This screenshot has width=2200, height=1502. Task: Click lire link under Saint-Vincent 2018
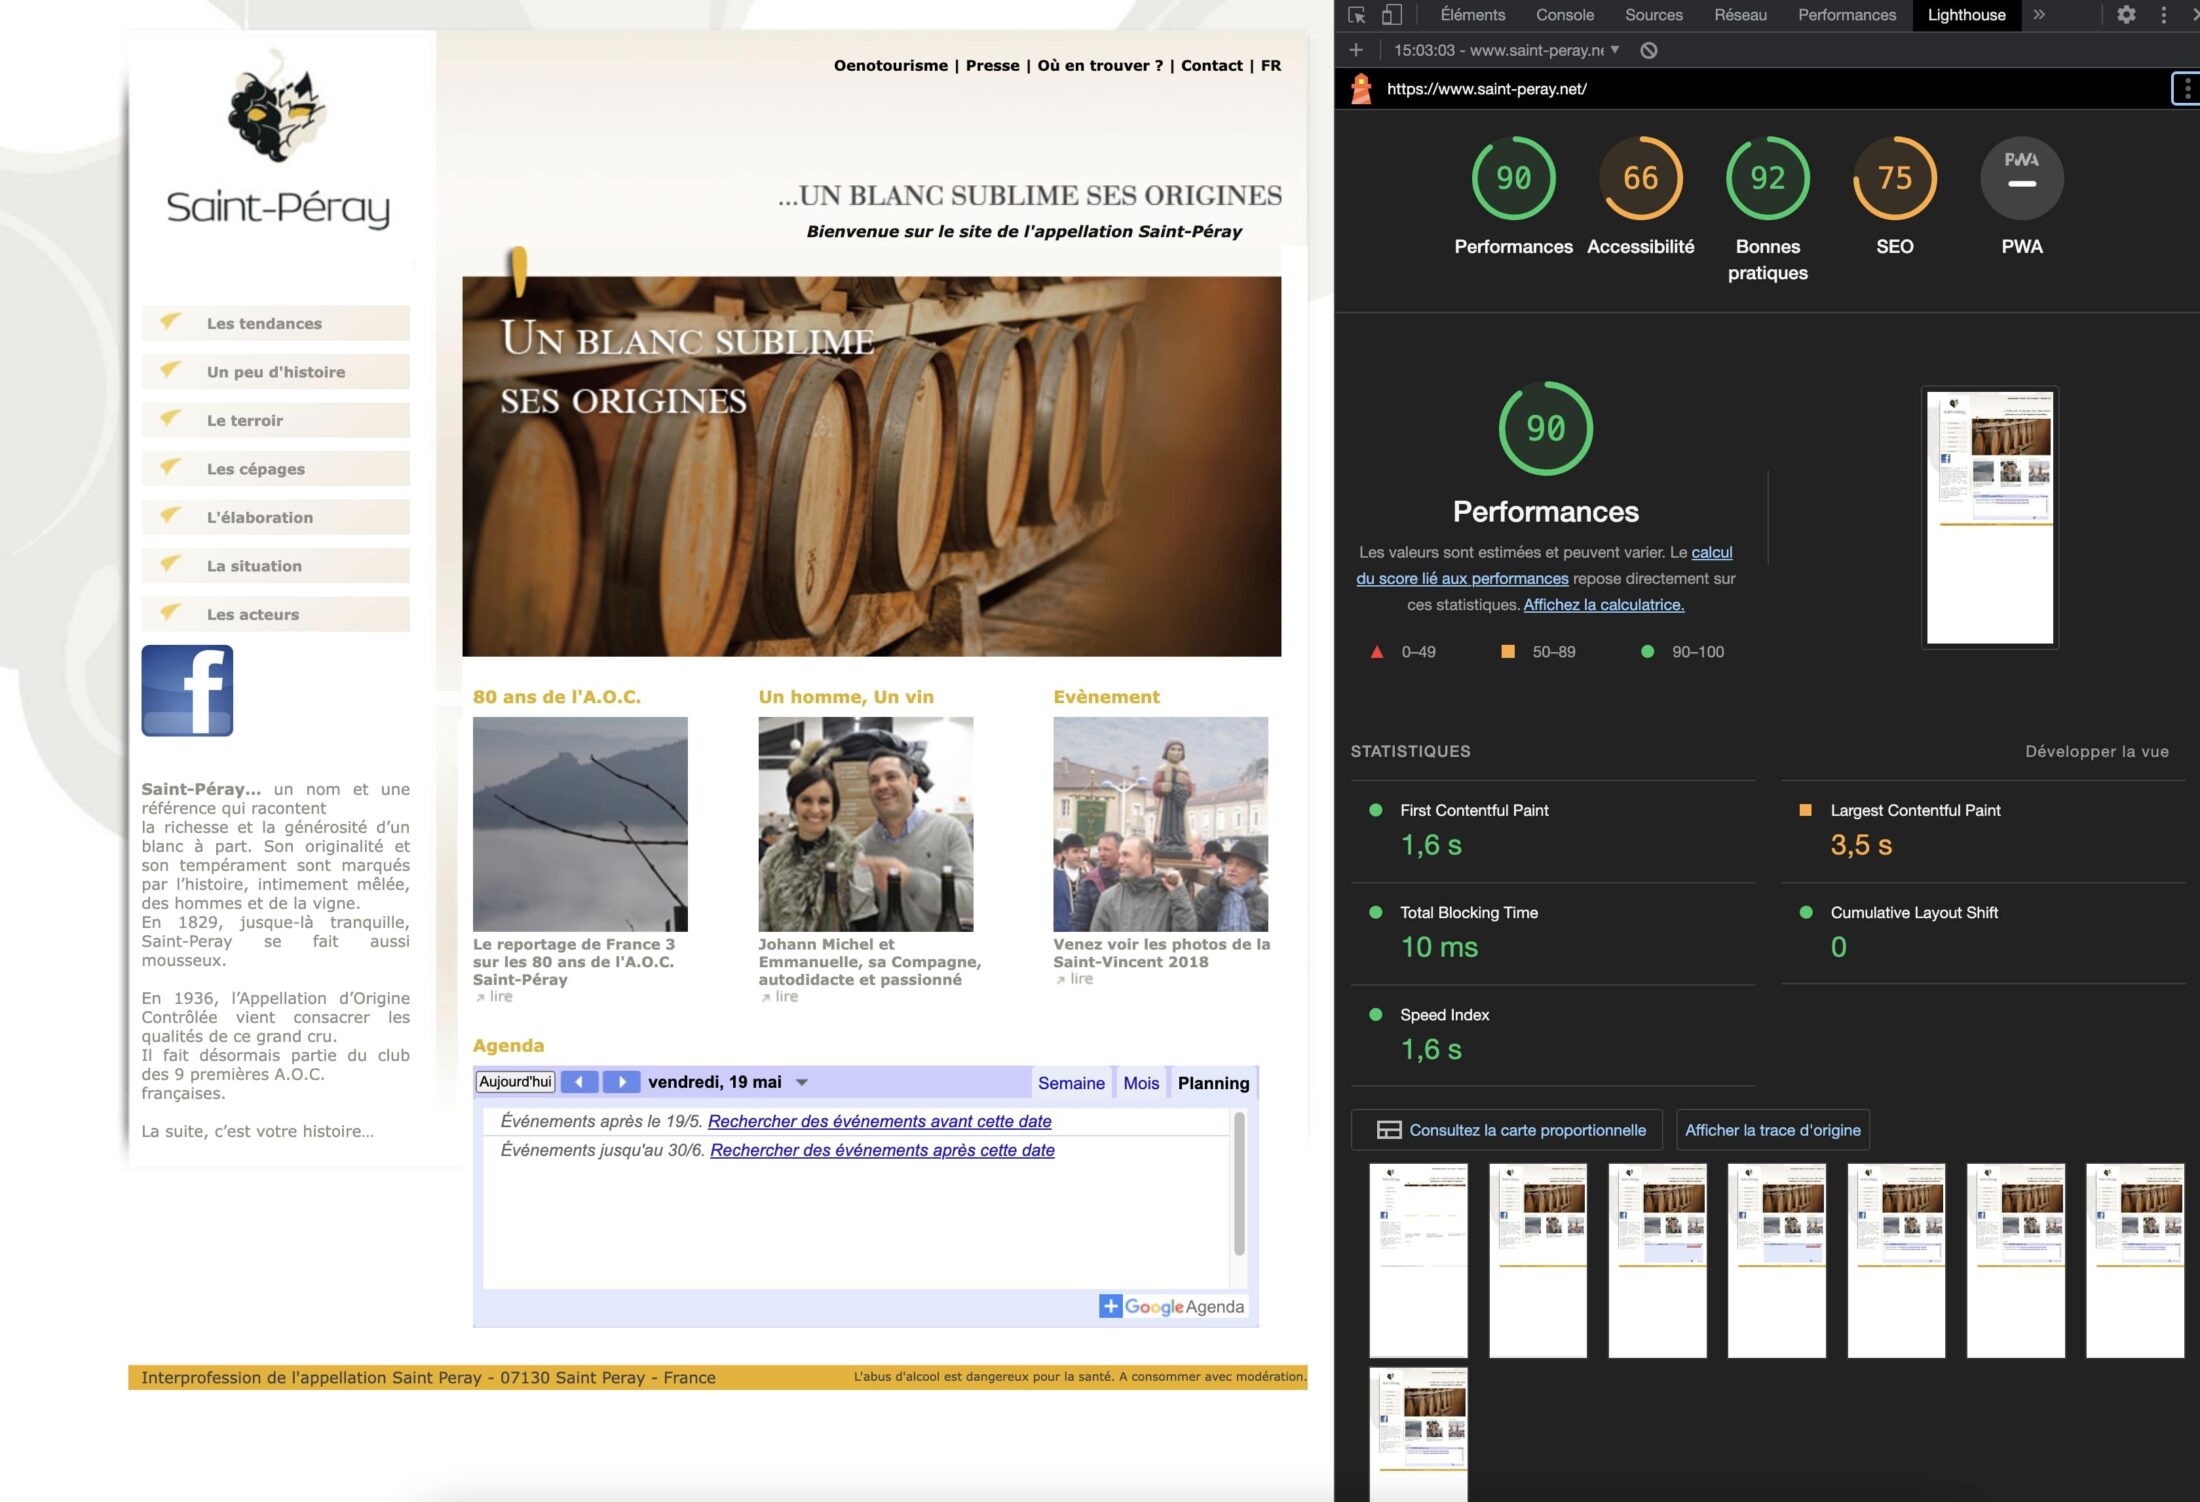point(1074,978)
